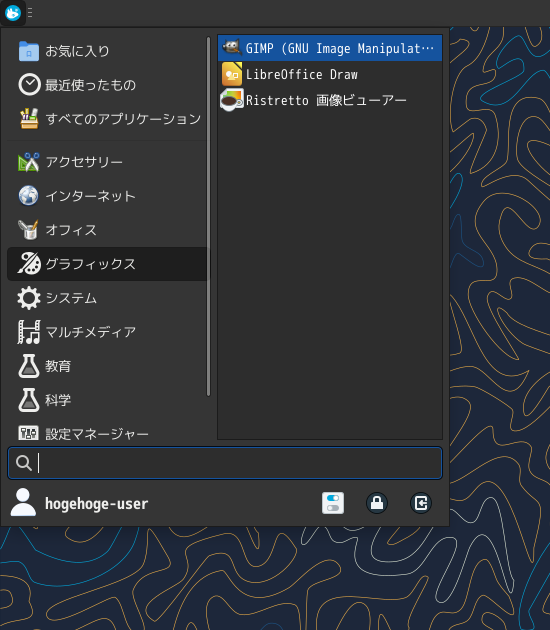
Task: Click the settings toggle icon beside username
Action: (x=333, y=503)
